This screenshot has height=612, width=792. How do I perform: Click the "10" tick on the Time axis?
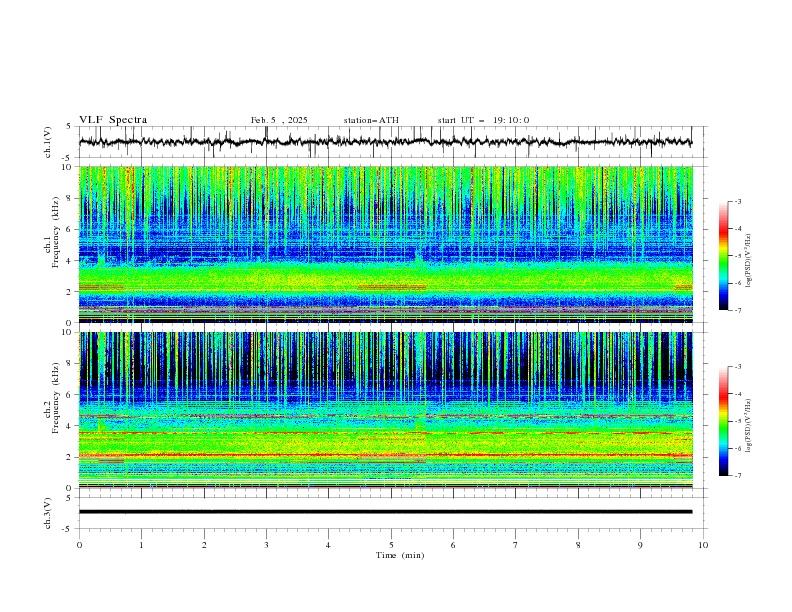[x=703, y=545]
